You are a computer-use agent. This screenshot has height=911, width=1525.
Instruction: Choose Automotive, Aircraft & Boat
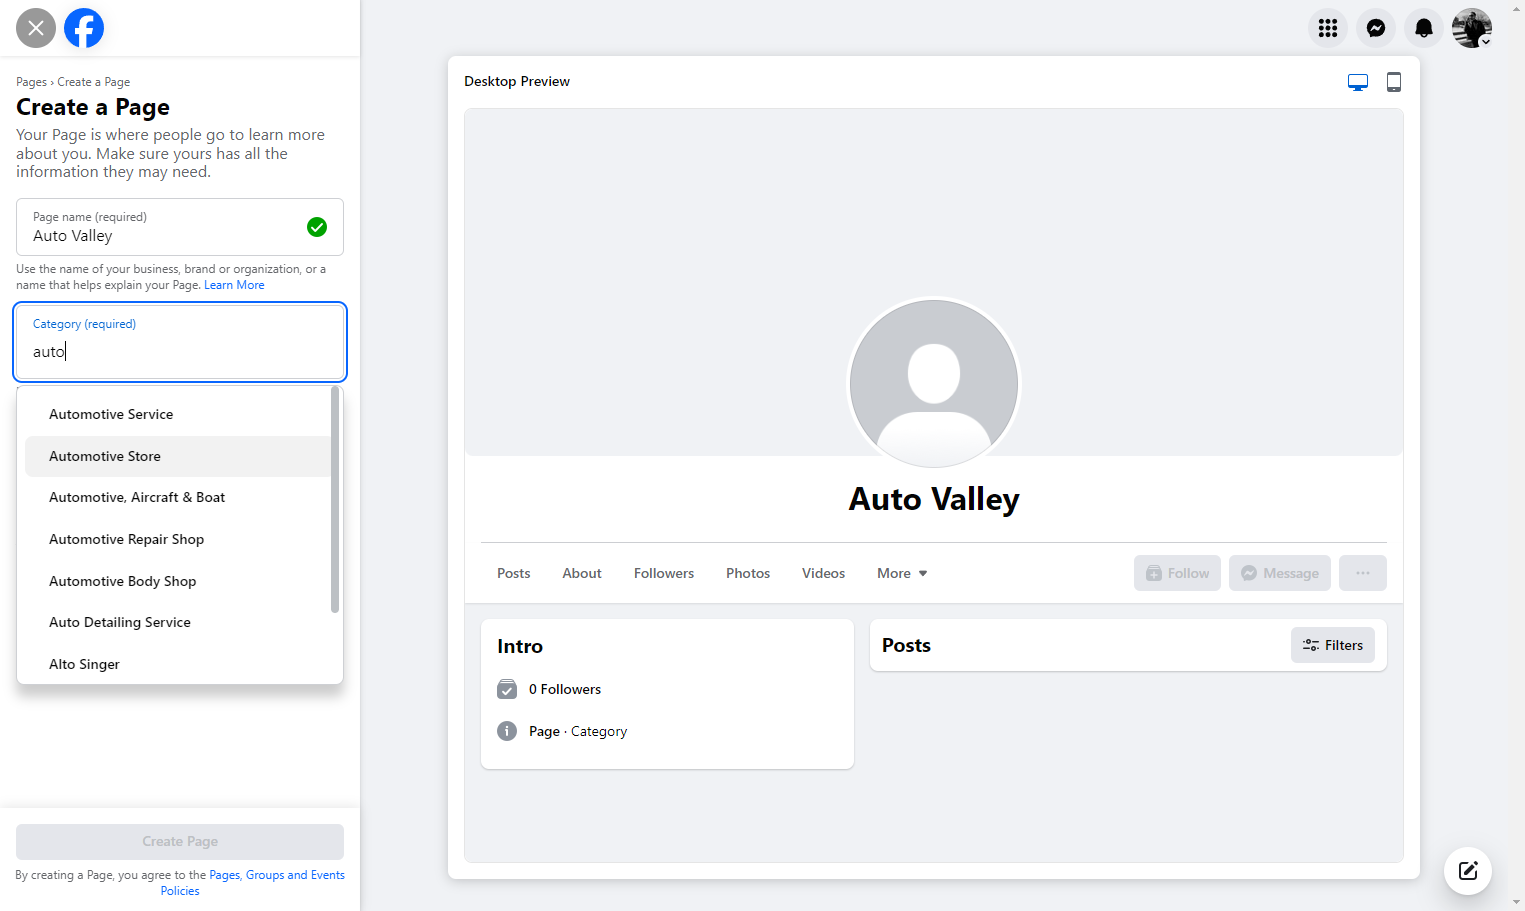pos(178,497)
